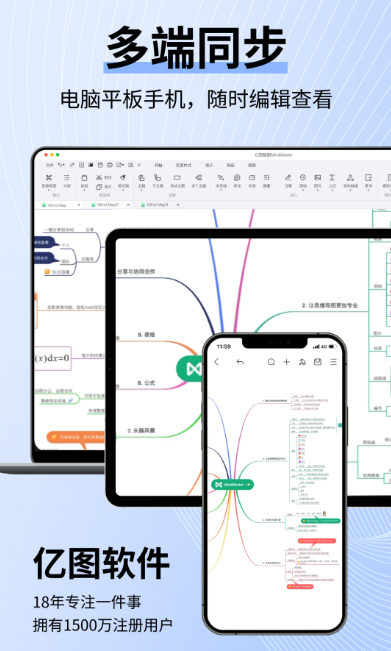Insert a 子主题 subtopic from the ribbon
The width and height of the screenshot is (391, 651).
click(157, 177)
